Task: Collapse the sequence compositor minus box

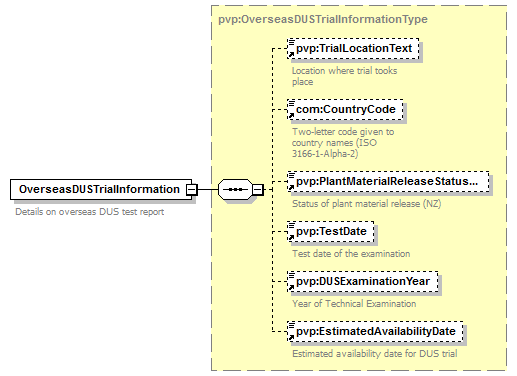Action: (258, 189)
